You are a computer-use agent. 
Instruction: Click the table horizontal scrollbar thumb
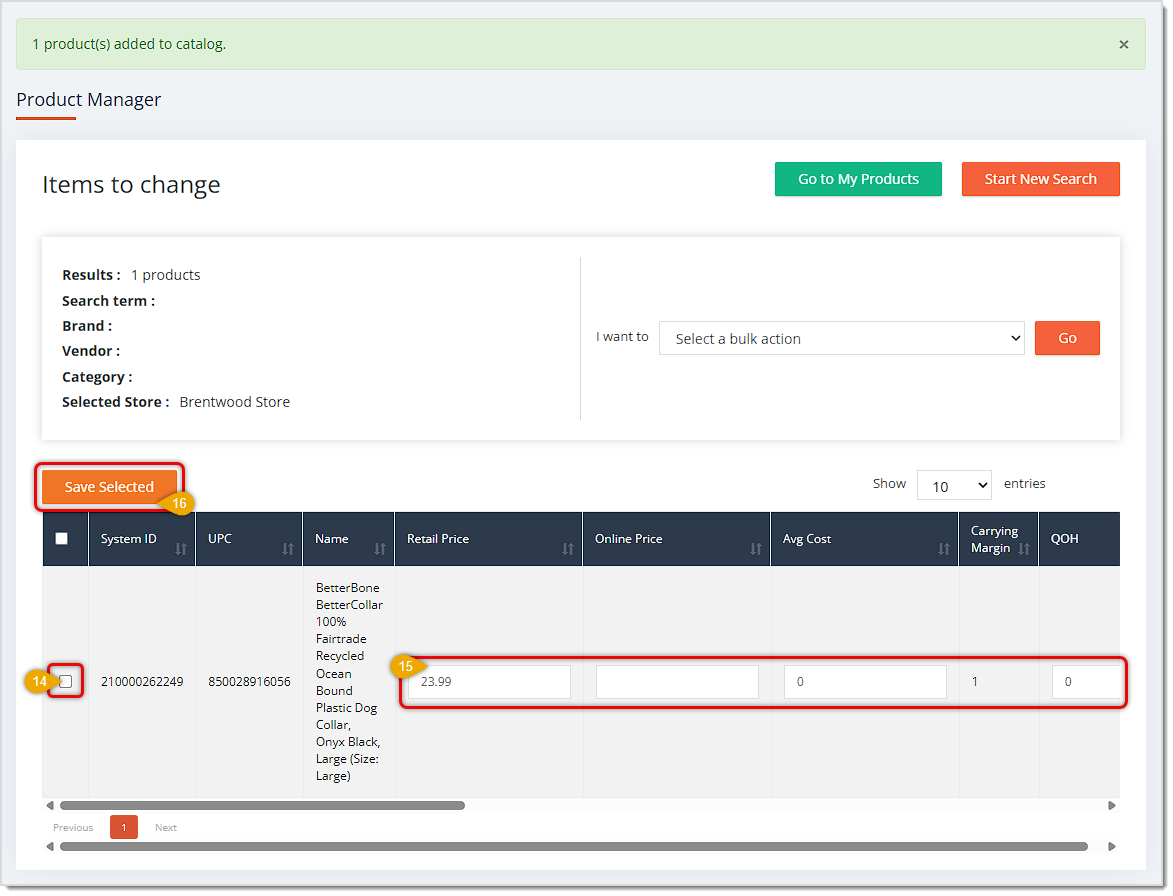pyautogui.click(x=262, y=806)
